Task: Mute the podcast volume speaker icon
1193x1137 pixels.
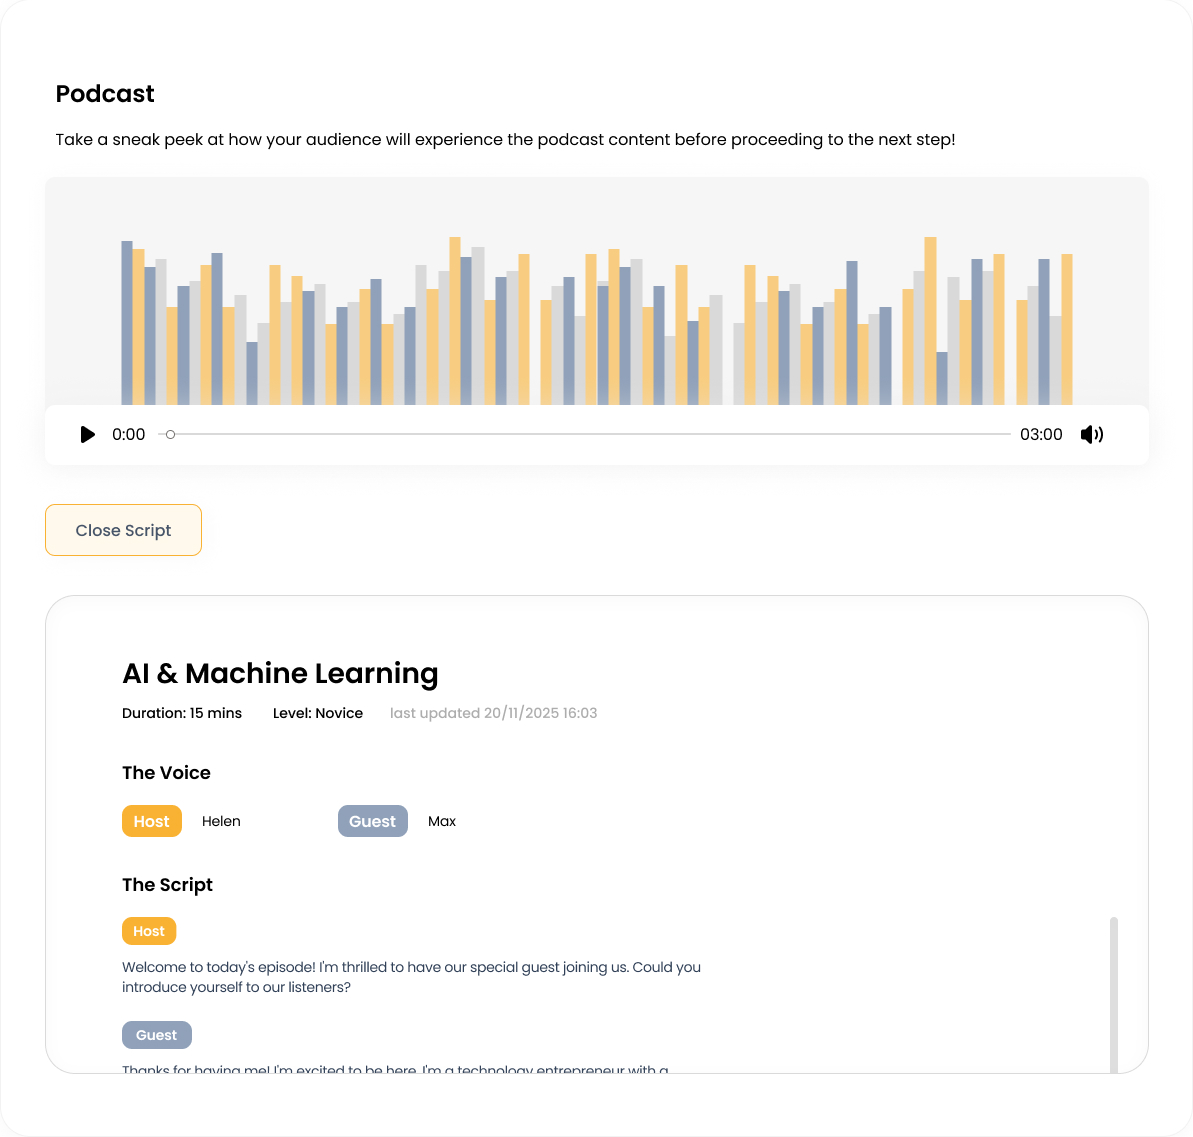Action: pos(1092,435)
